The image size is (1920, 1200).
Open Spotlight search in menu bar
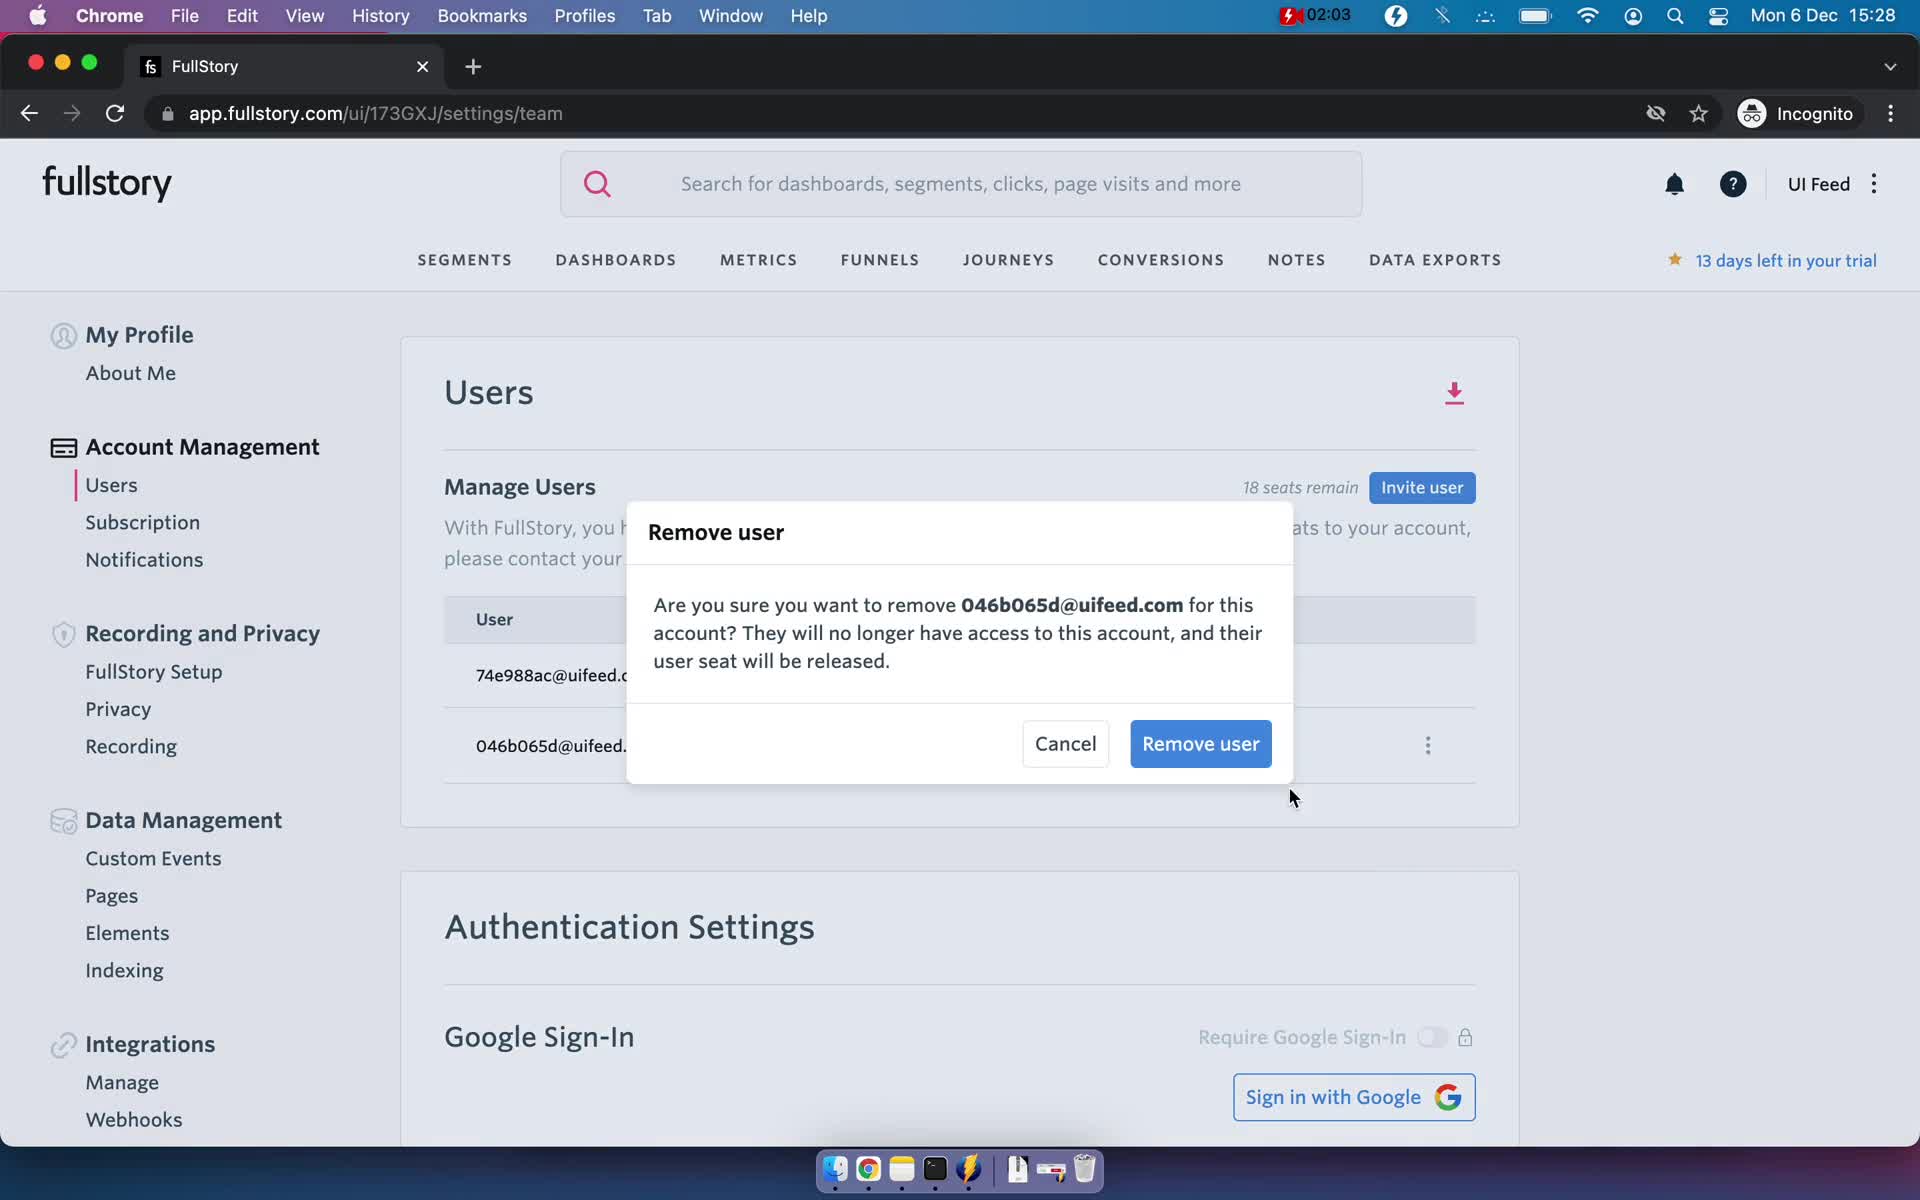click(x=1675, y=16)
